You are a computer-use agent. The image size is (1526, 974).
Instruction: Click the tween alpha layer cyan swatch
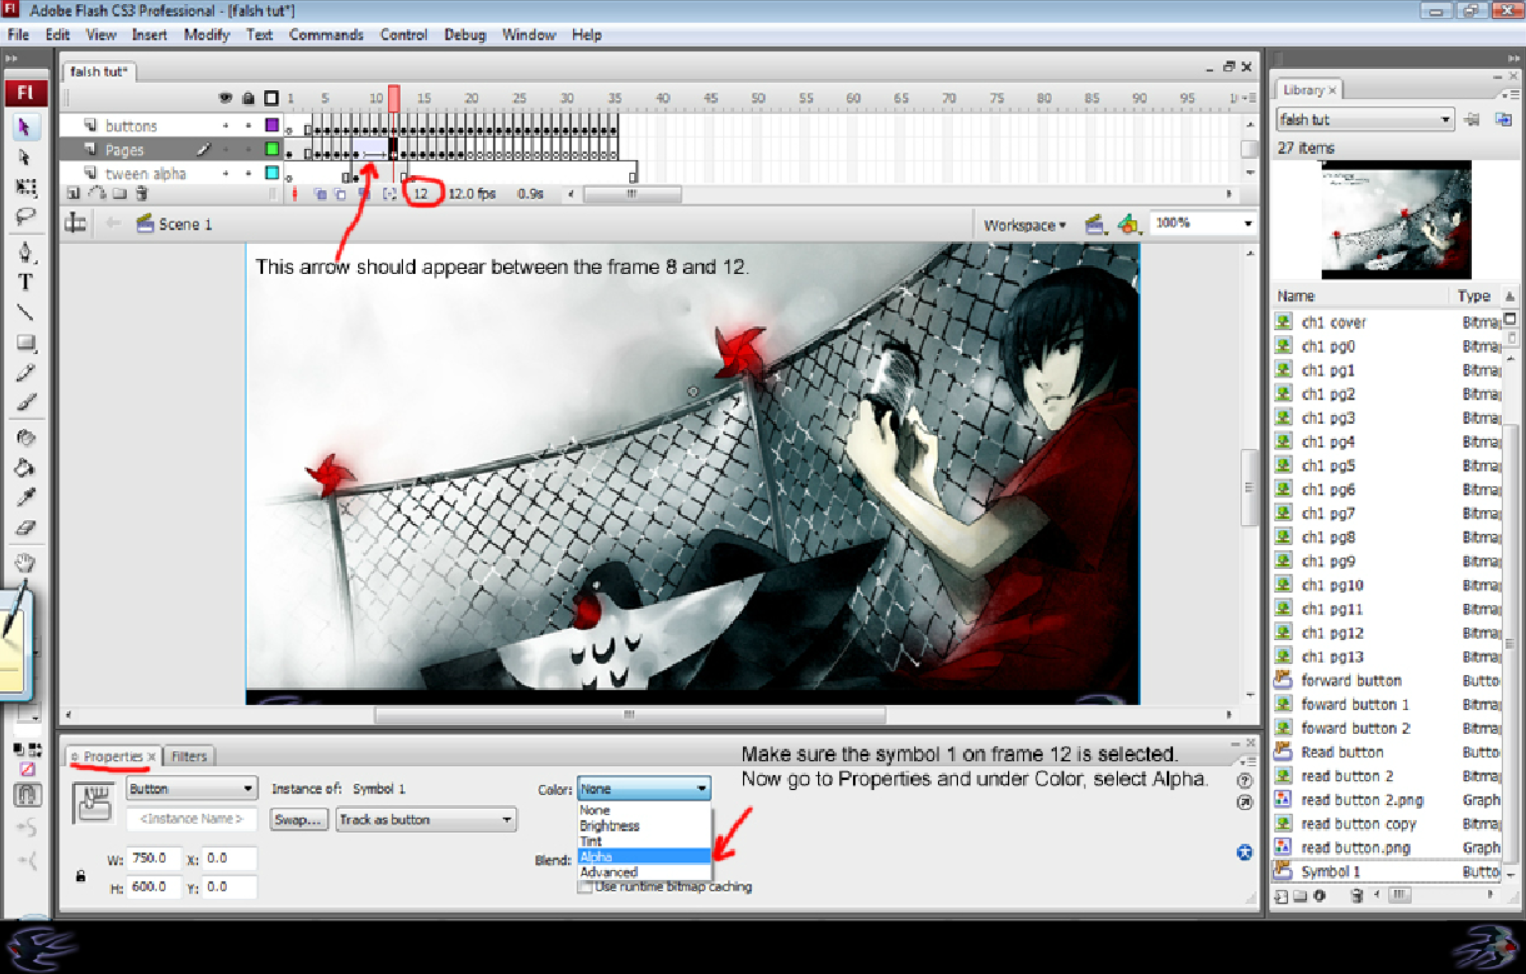coord(271,173)
